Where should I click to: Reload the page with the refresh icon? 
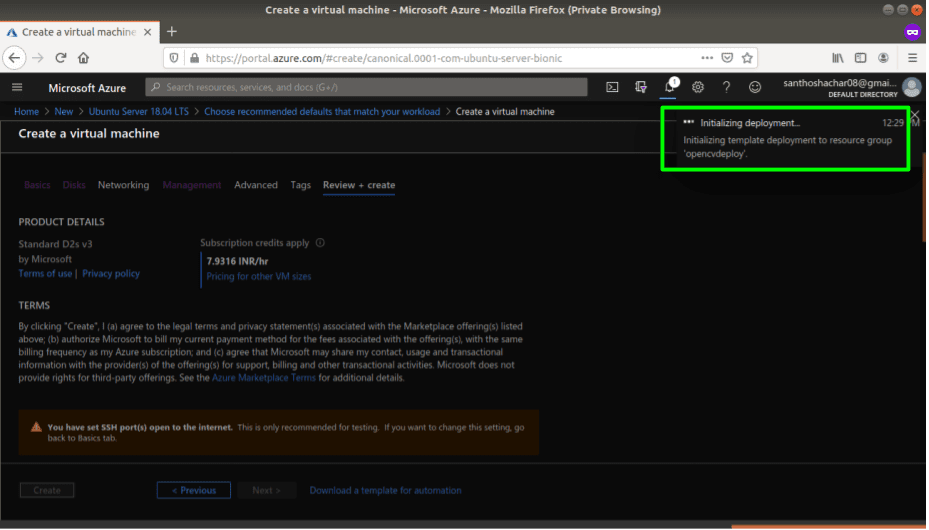60,58
